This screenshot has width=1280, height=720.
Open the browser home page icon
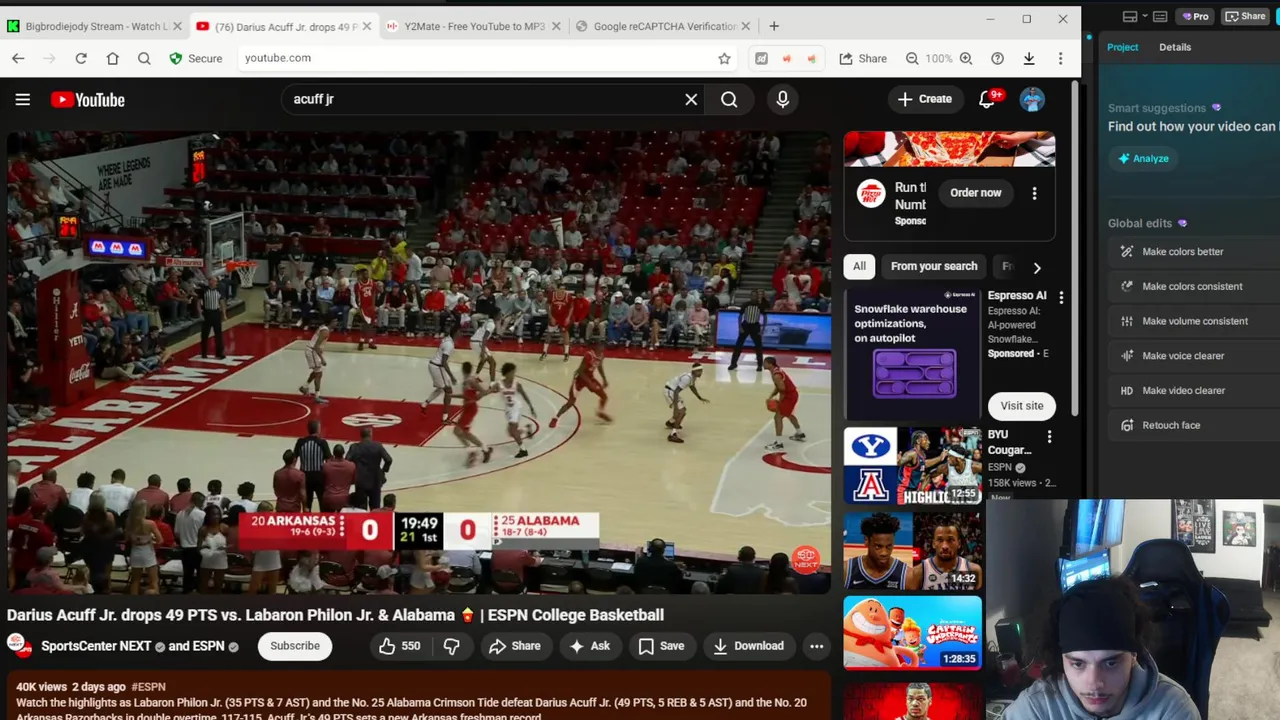point(112,58)
